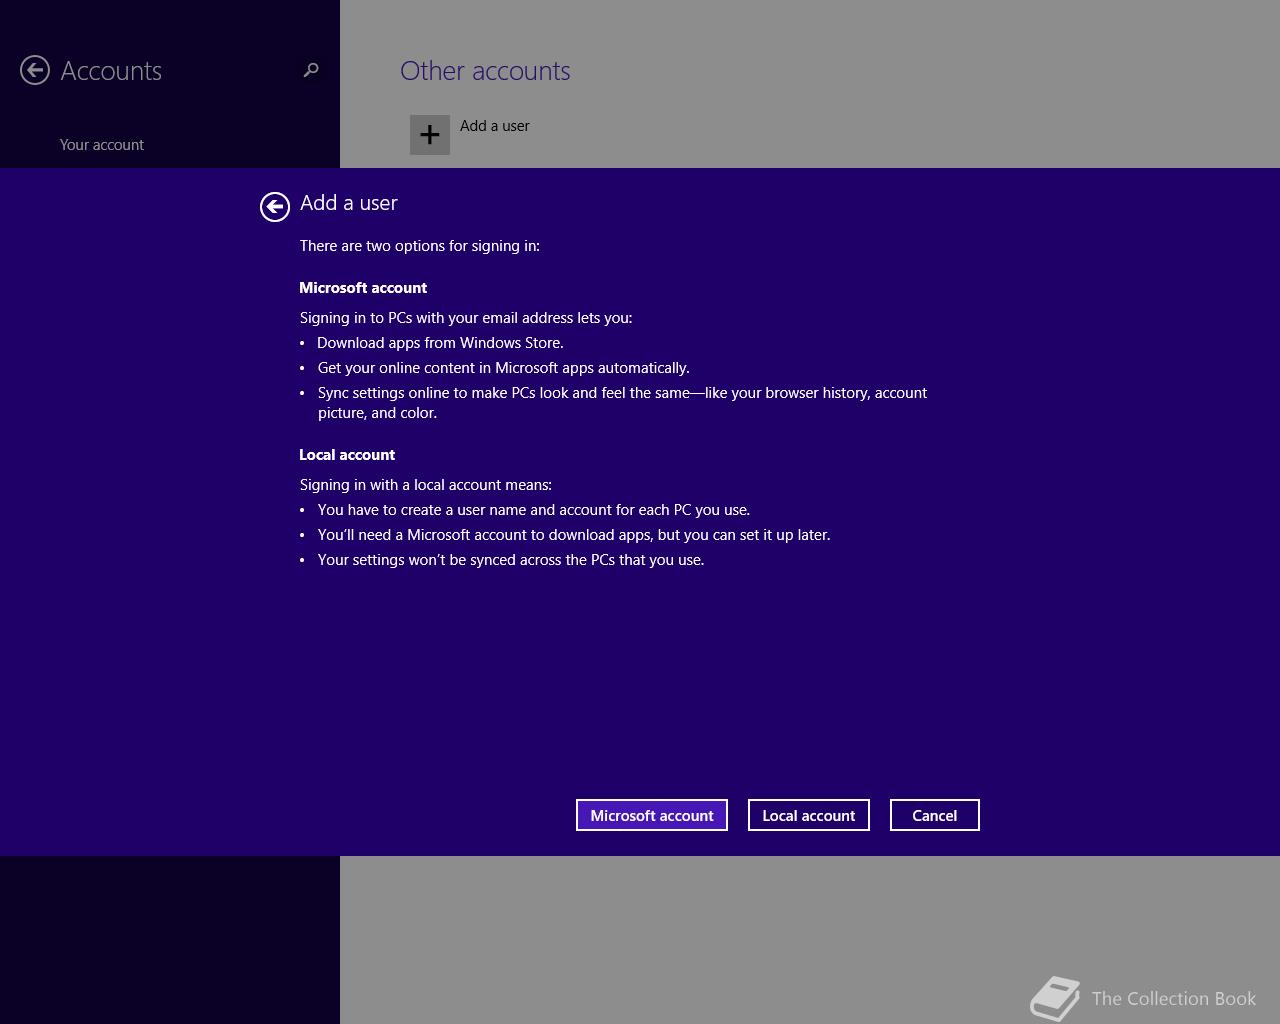
Task: Click the back arrow beside Accounts
Action: pos(35,70)
